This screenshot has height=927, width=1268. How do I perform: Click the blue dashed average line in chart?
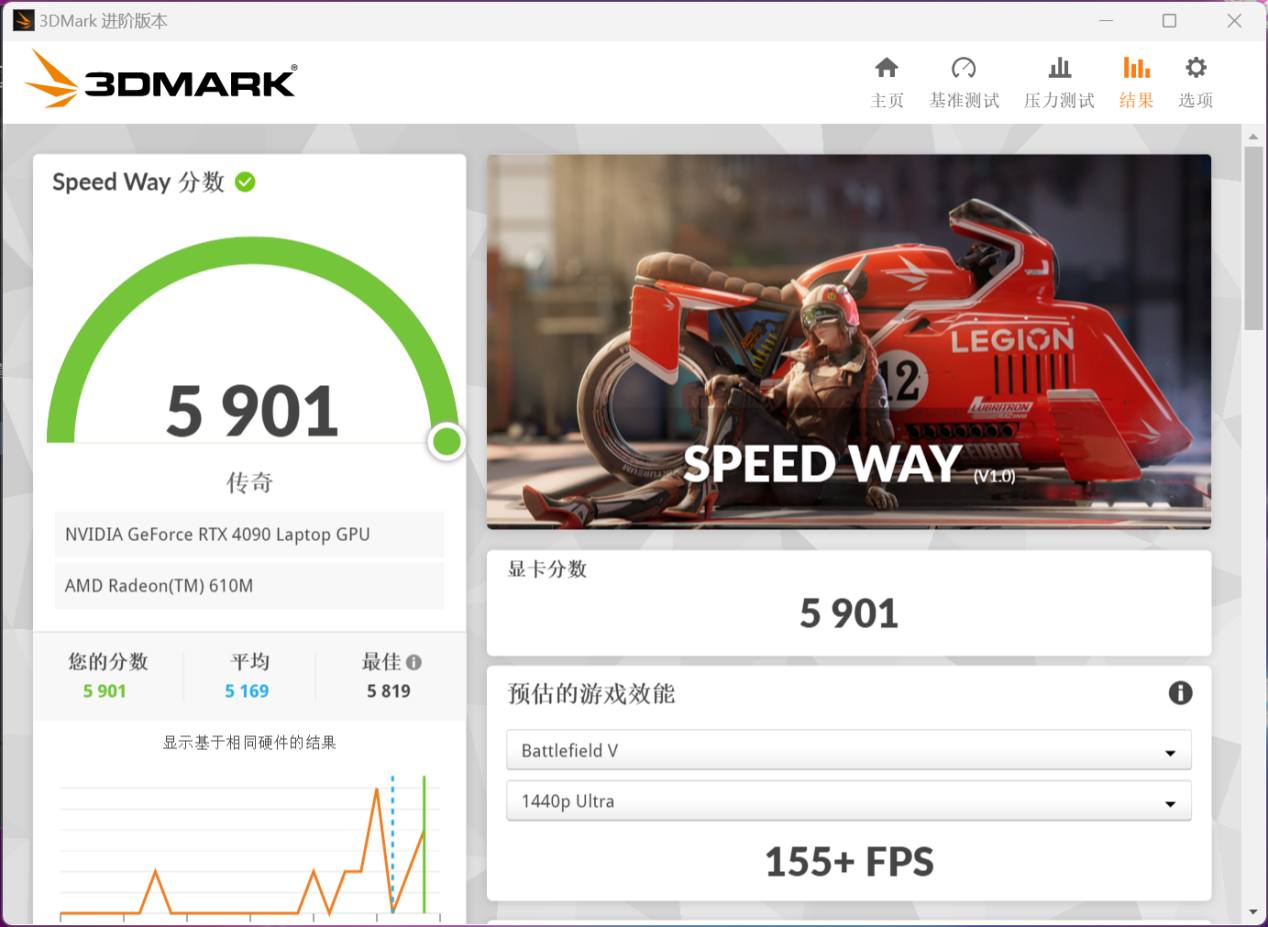pyautogui.click(x=392, y=844)
